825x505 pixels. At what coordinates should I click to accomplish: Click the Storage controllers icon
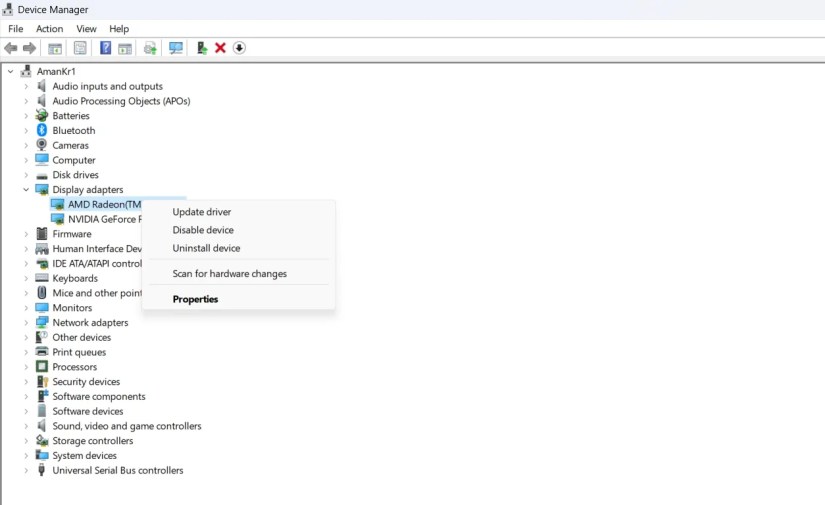(x=42, y=440)
